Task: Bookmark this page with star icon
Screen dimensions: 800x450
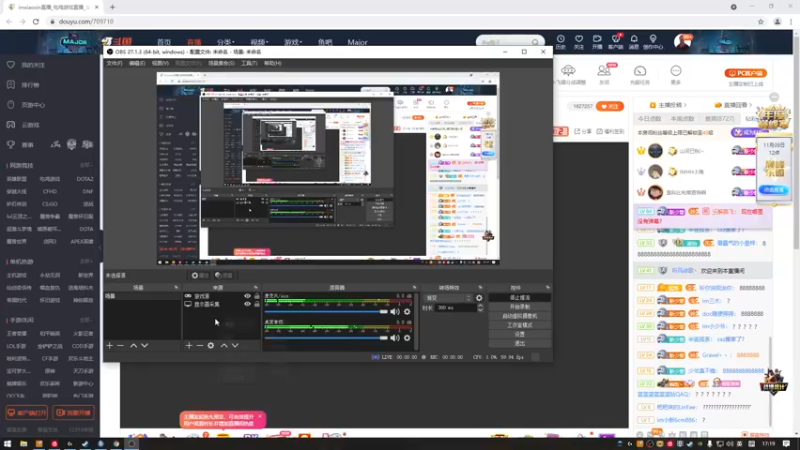Action: (761, 21)
